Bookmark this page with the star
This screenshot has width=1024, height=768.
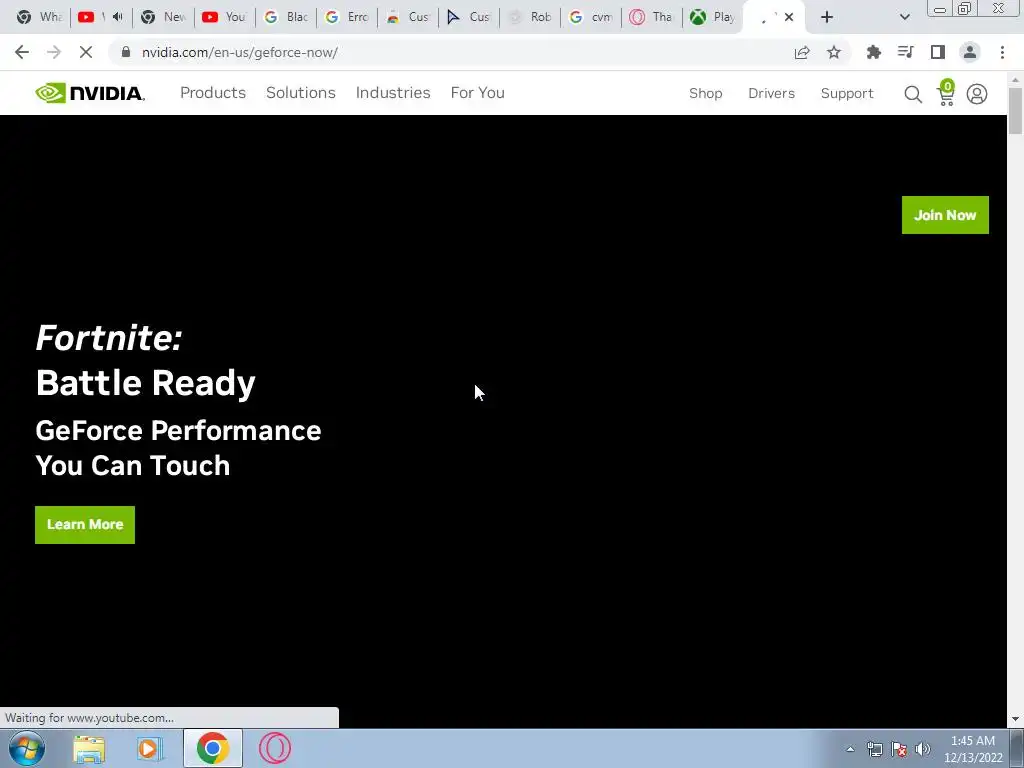[x=834, y=52]
